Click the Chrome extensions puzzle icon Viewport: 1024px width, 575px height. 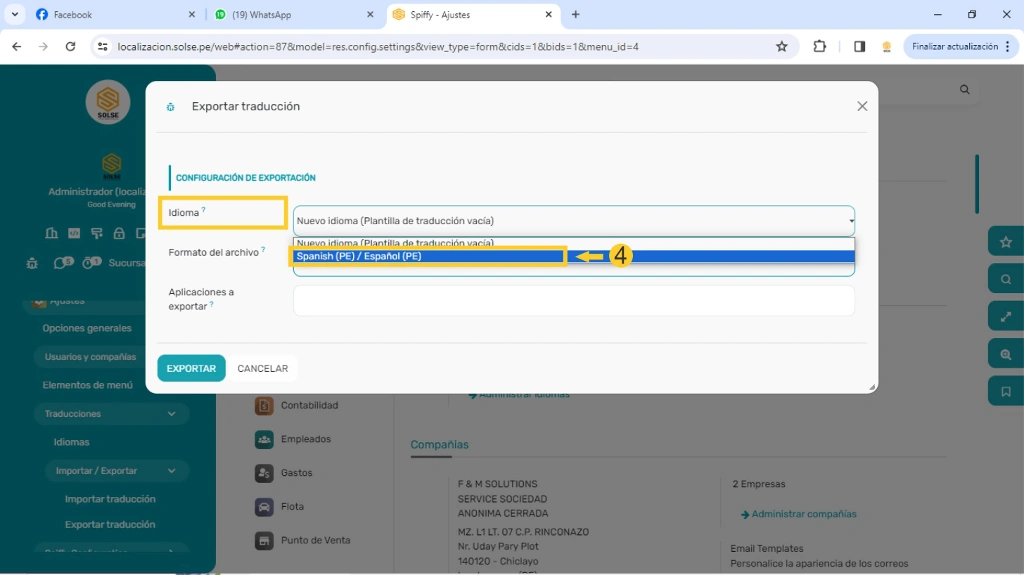(820, 46)
